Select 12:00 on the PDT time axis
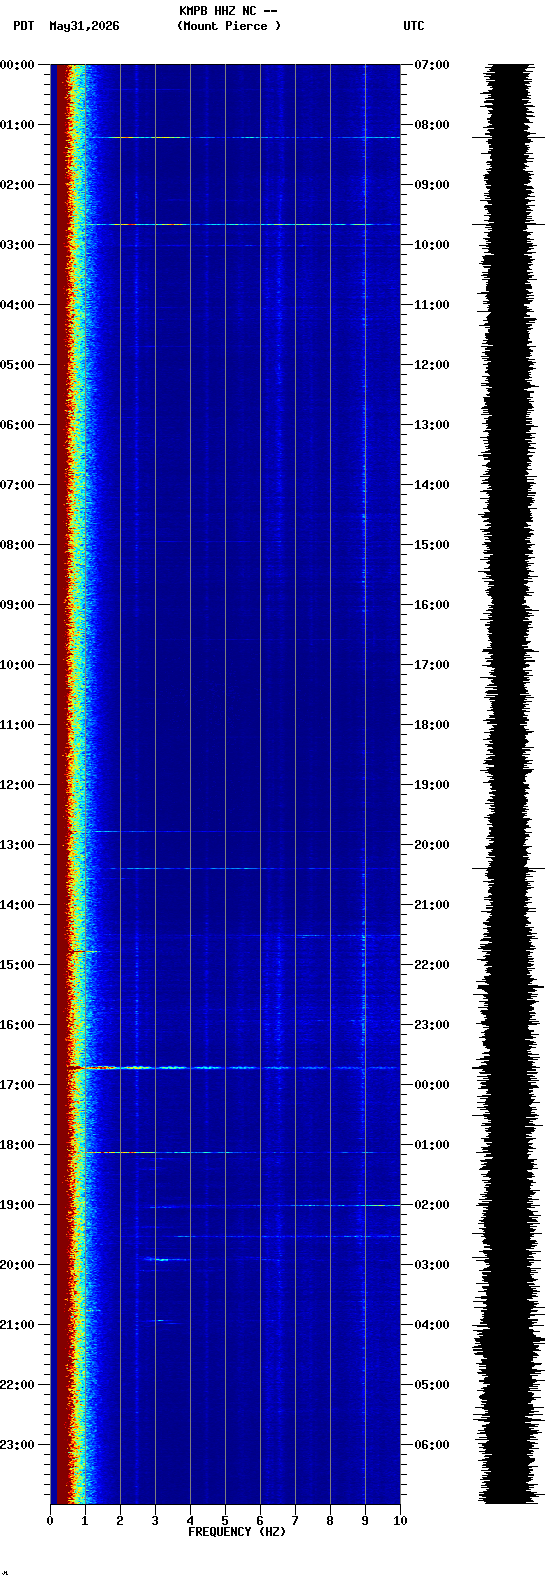The image size is (552, 1584). click(17, 785)
